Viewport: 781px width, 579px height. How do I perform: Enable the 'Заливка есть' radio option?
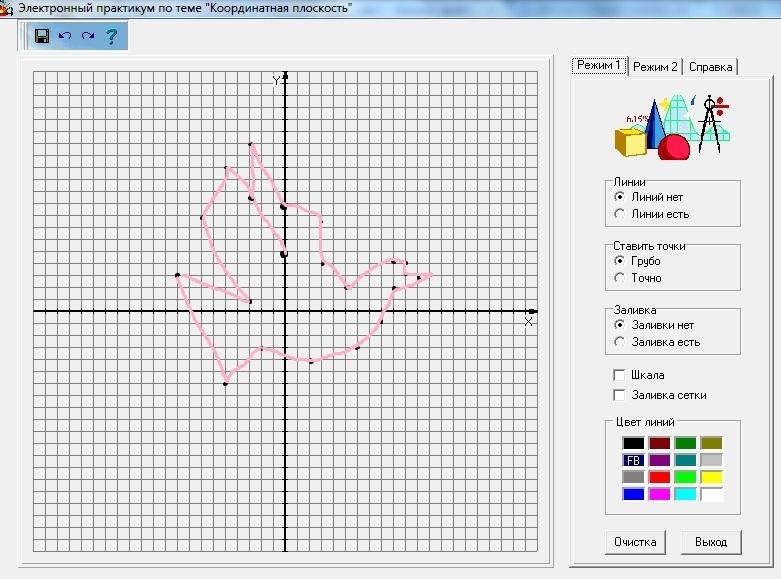(x=620, y=342)
